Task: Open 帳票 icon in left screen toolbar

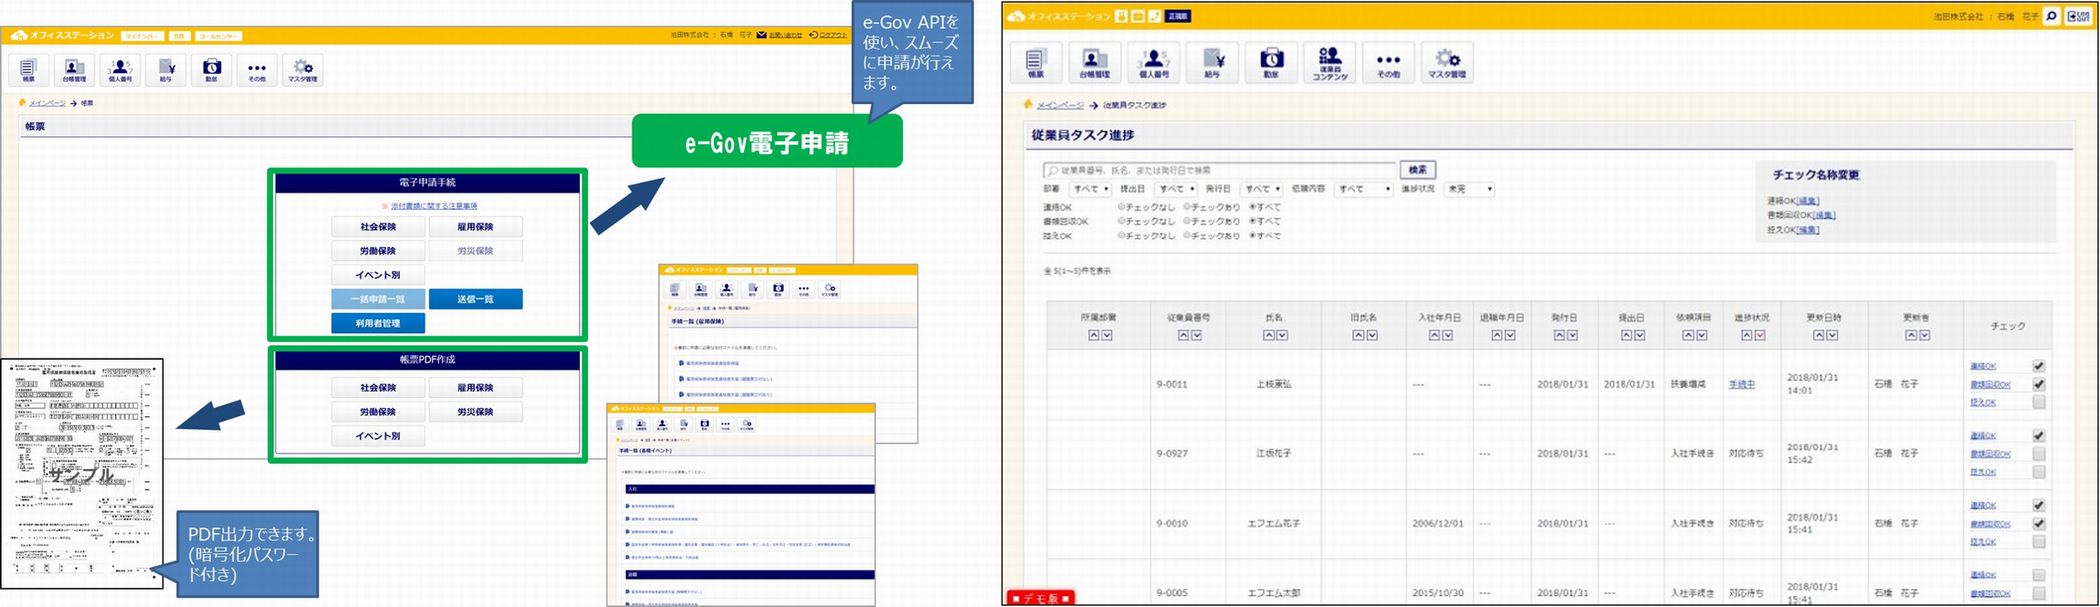Action: [x=28, y=69]
